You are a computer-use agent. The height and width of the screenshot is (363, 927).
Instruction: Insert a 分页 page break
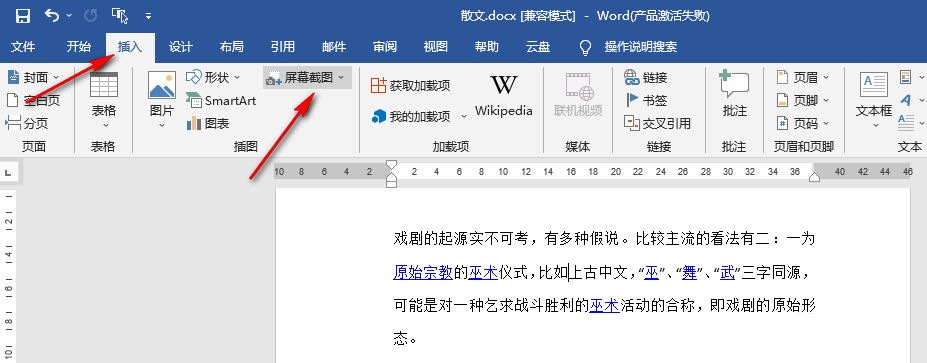(27, 124)
